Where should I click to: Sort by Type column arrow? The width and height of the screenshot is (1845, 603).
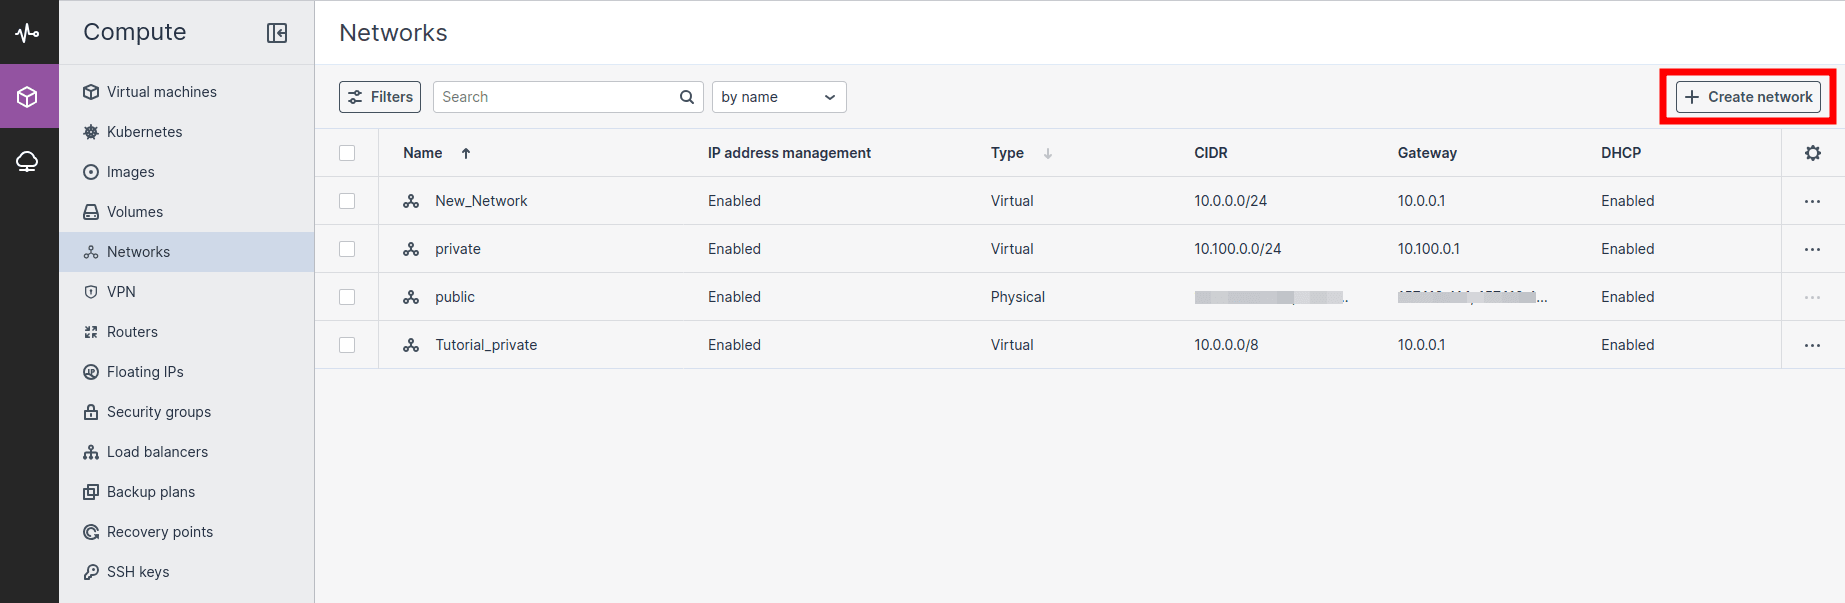[1048, 153]
